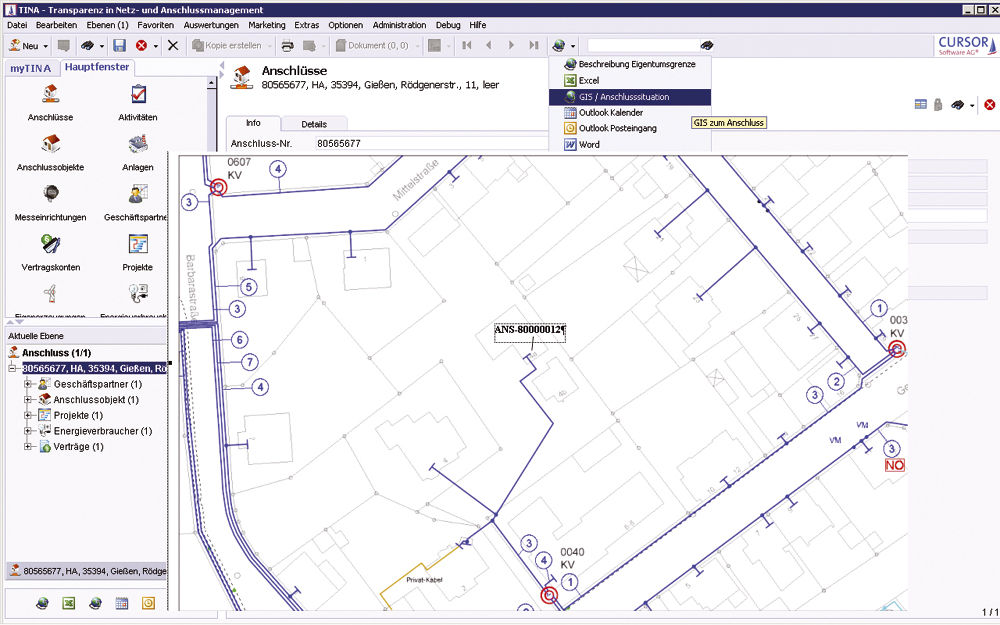Click the Save floppy disk icon
The image size is (1000, 625).
click(x=119, y=46)
